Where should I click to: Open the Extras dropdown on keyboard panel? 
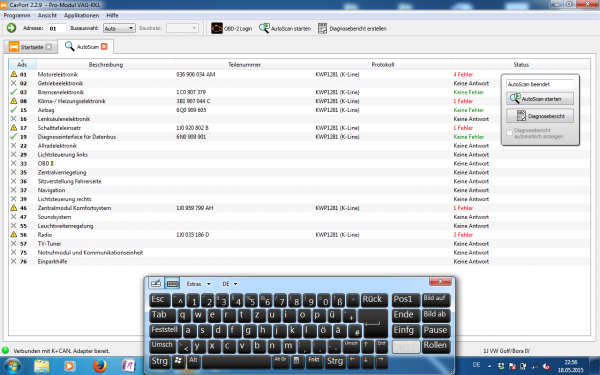tap(198, 284)
